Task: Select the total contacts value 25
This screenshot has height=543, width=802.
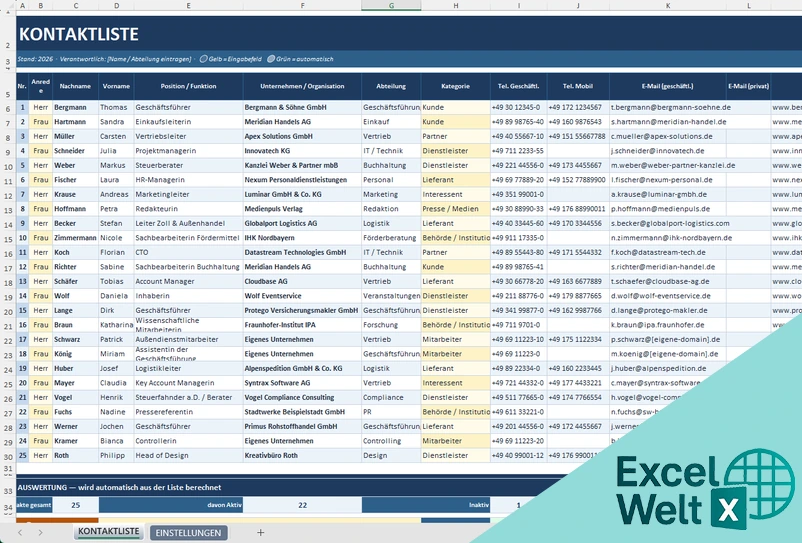Action: (76, 505)
